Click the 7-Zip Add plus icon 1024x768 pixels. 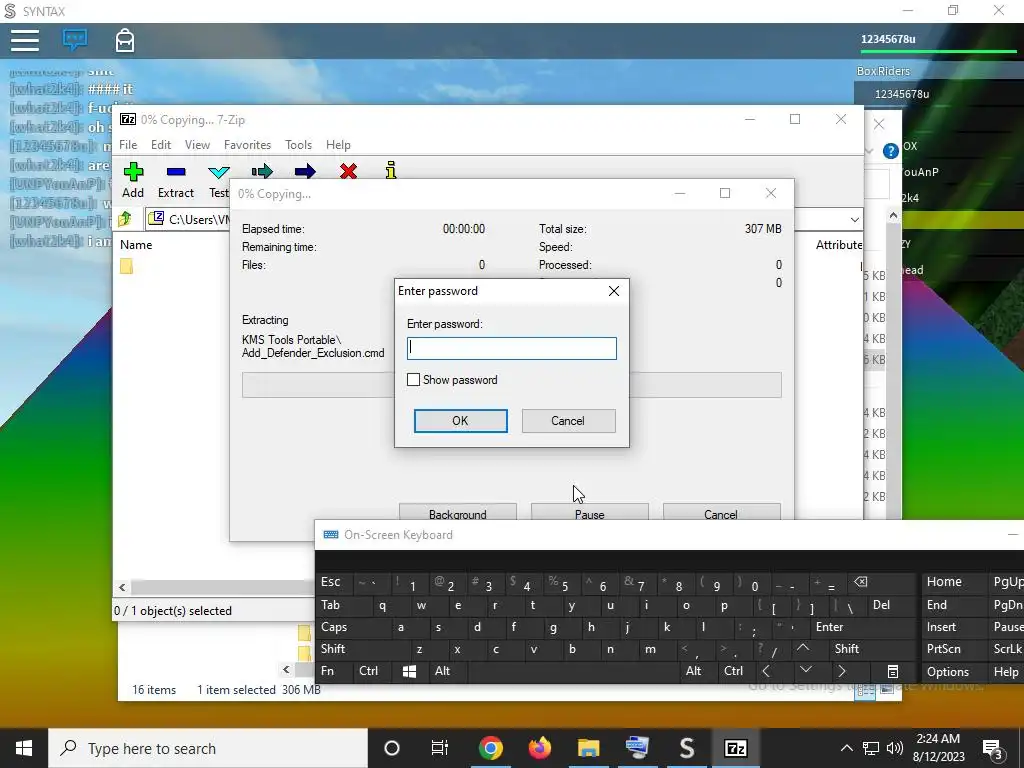(133, 172)
